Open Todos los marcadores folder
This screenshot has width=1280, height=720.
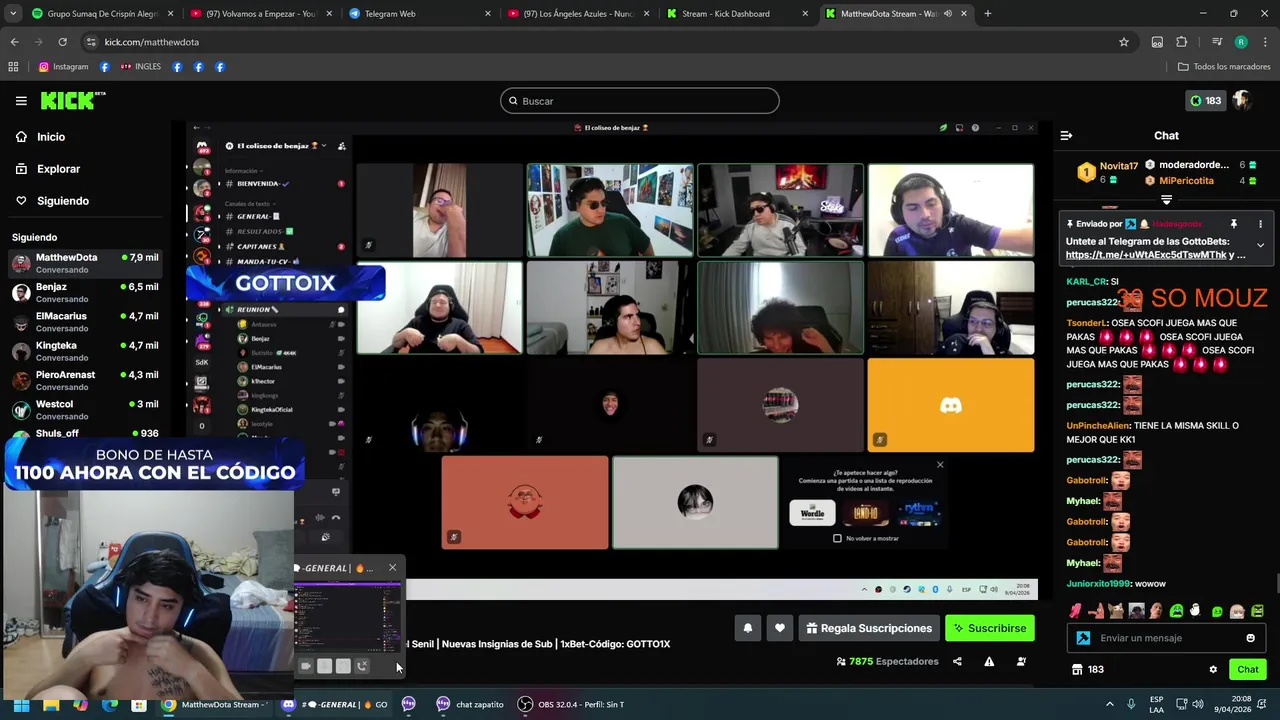1224,67
